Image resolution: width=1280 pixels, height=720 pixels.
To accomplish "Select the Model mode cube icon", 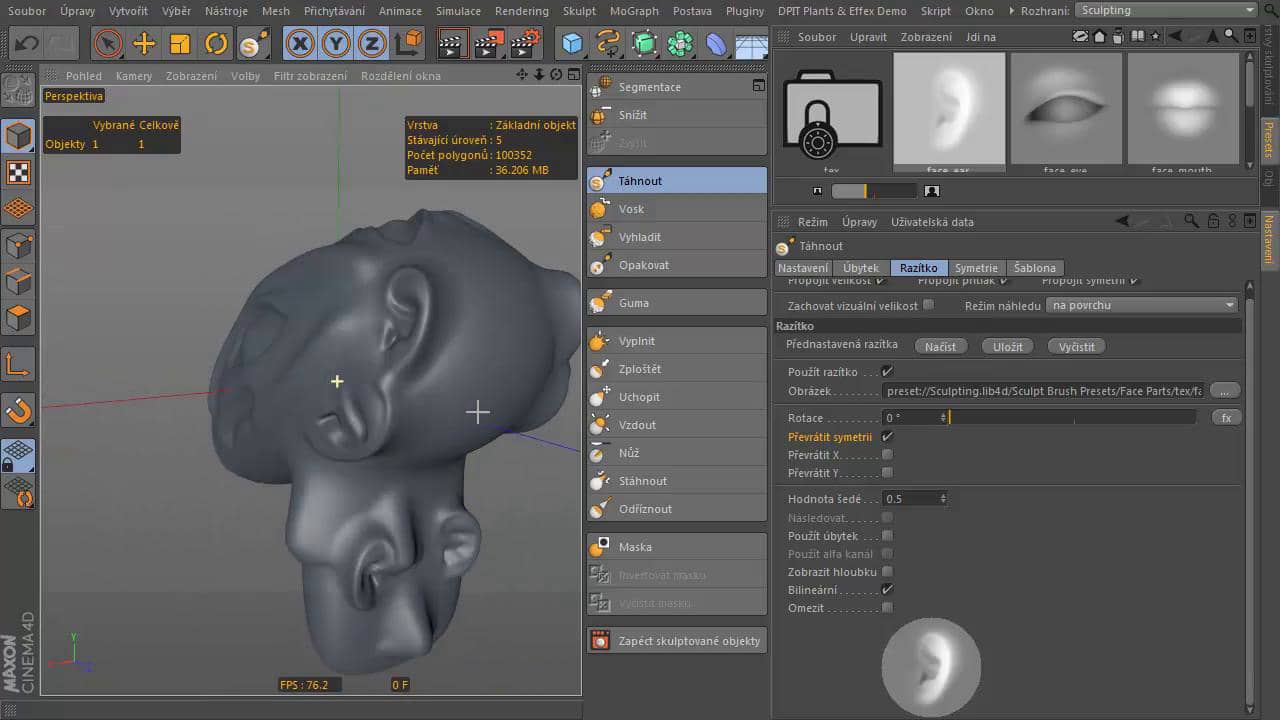I will coord(18,135).
